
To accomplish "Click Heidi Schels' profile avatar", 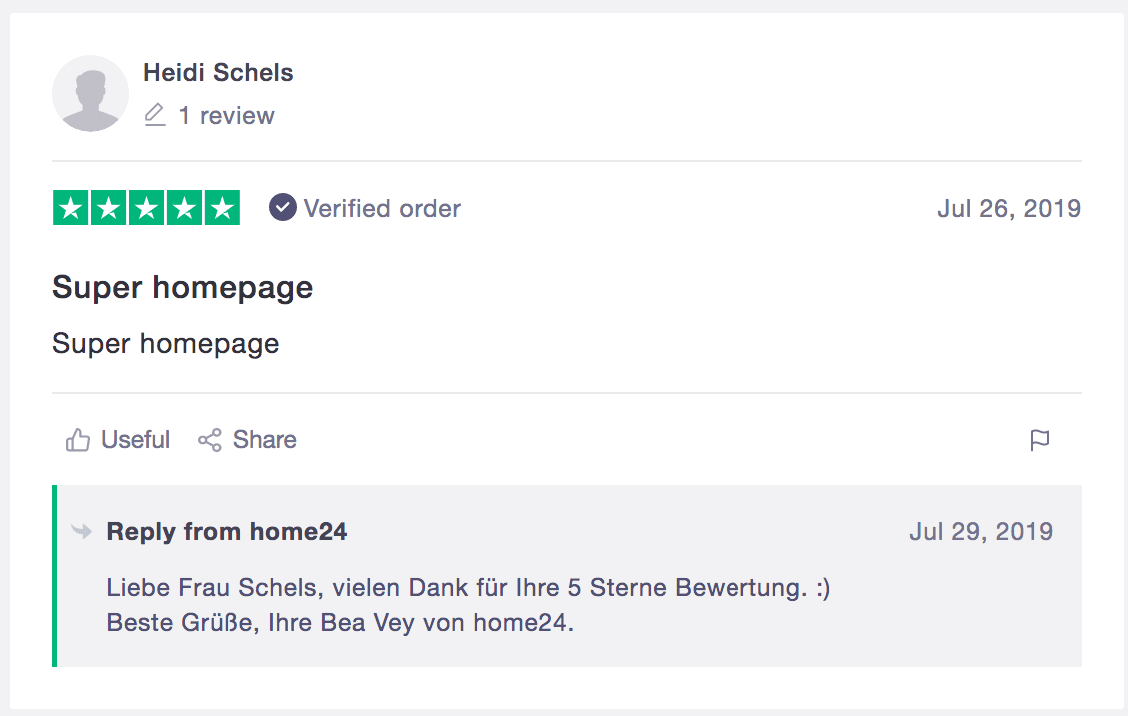I will (x=90, y=94).
